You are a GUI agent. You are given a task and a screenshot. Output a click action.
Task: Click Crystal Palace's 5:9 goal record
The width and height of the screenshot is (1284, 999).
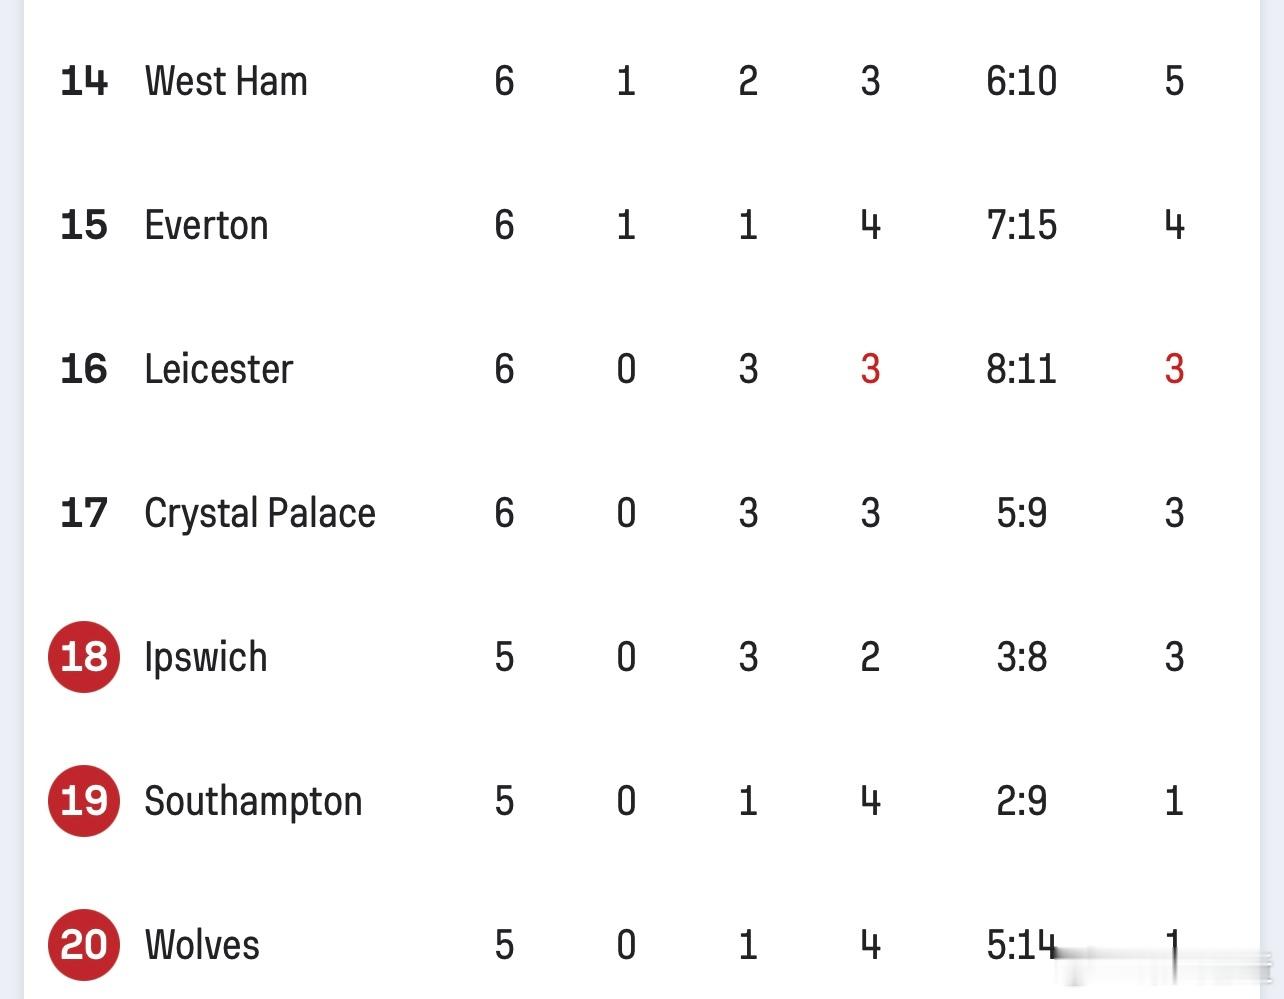[1021, 513]
